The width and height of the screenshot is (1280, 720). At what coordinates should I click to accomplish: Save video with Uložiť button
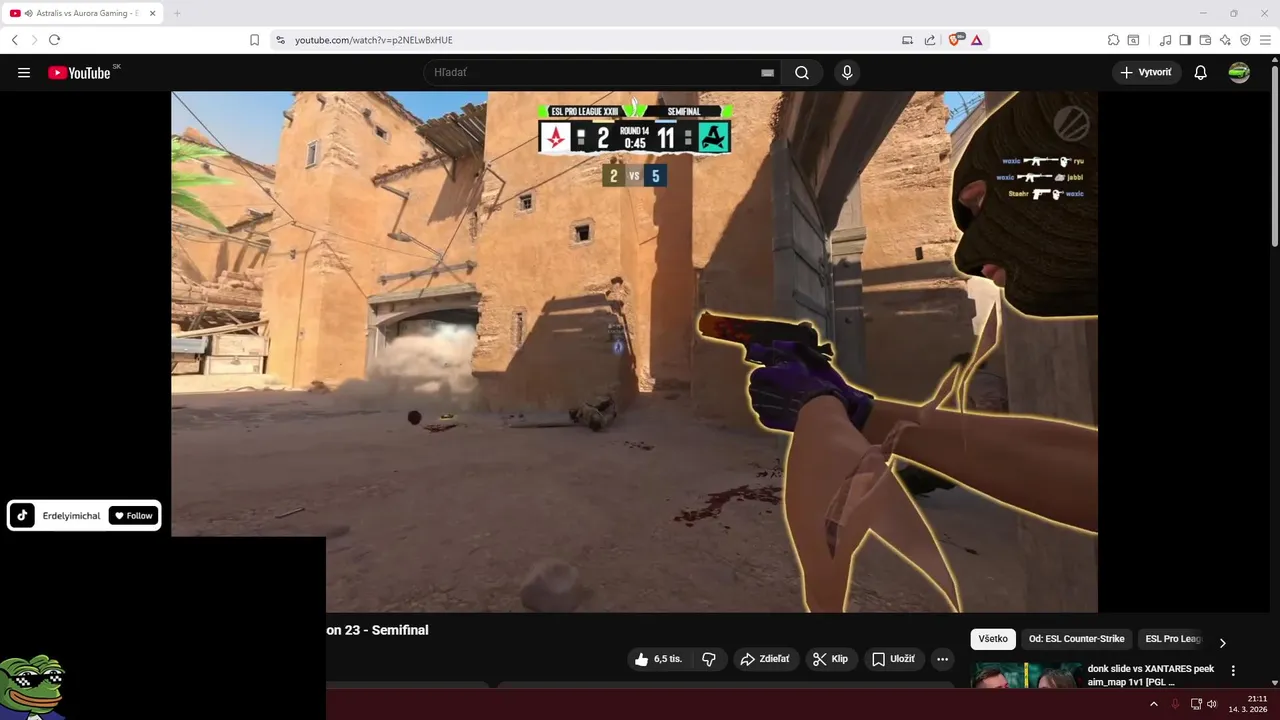click(x=894, y=659)
